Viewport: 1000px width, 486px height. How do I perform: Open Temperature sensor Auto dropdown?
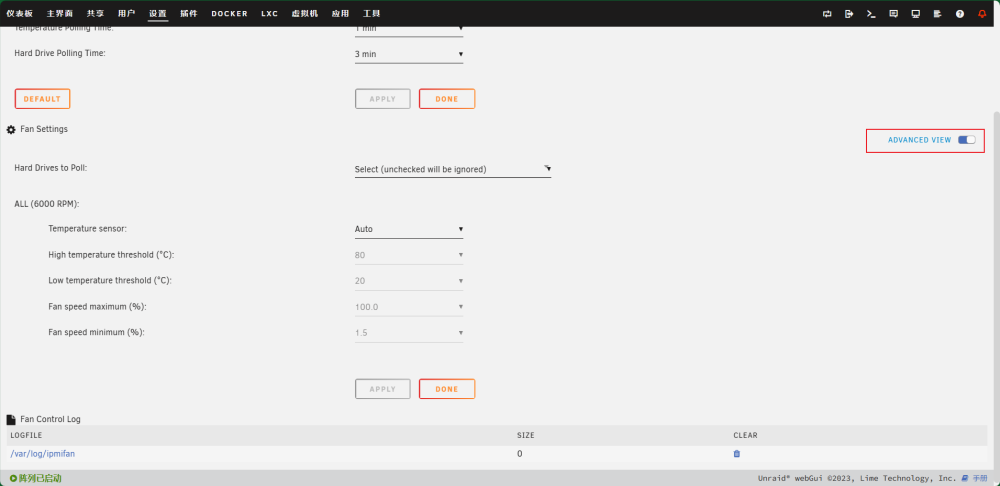click(409, 229)
